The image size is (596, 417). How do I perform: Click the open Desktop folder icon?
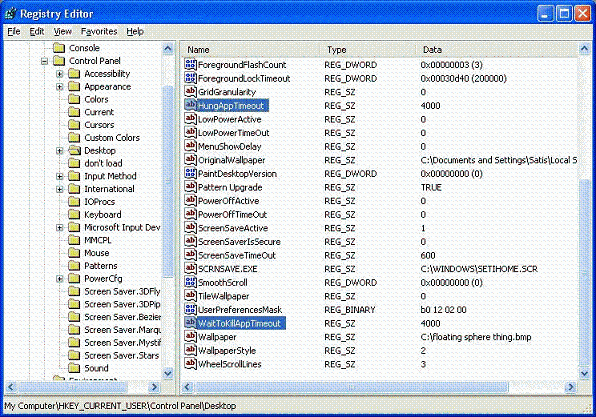coord(74,151)
